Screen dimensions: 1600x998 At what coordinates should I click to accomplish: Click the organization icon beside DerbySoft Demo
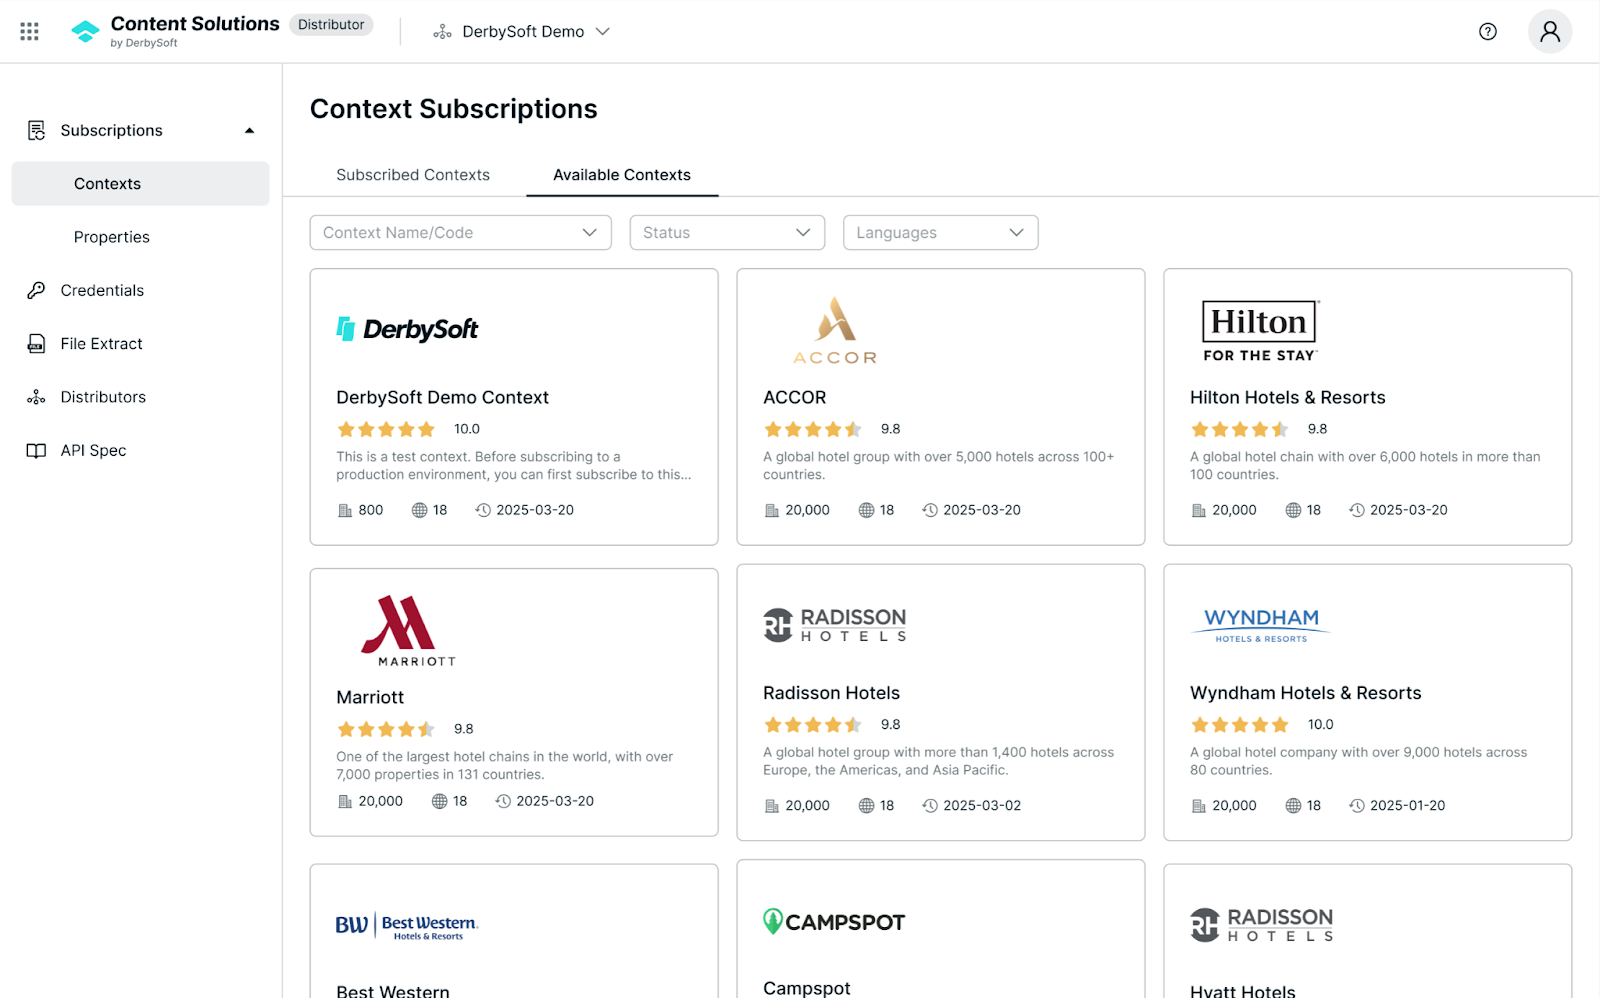(x=442, y=32)
